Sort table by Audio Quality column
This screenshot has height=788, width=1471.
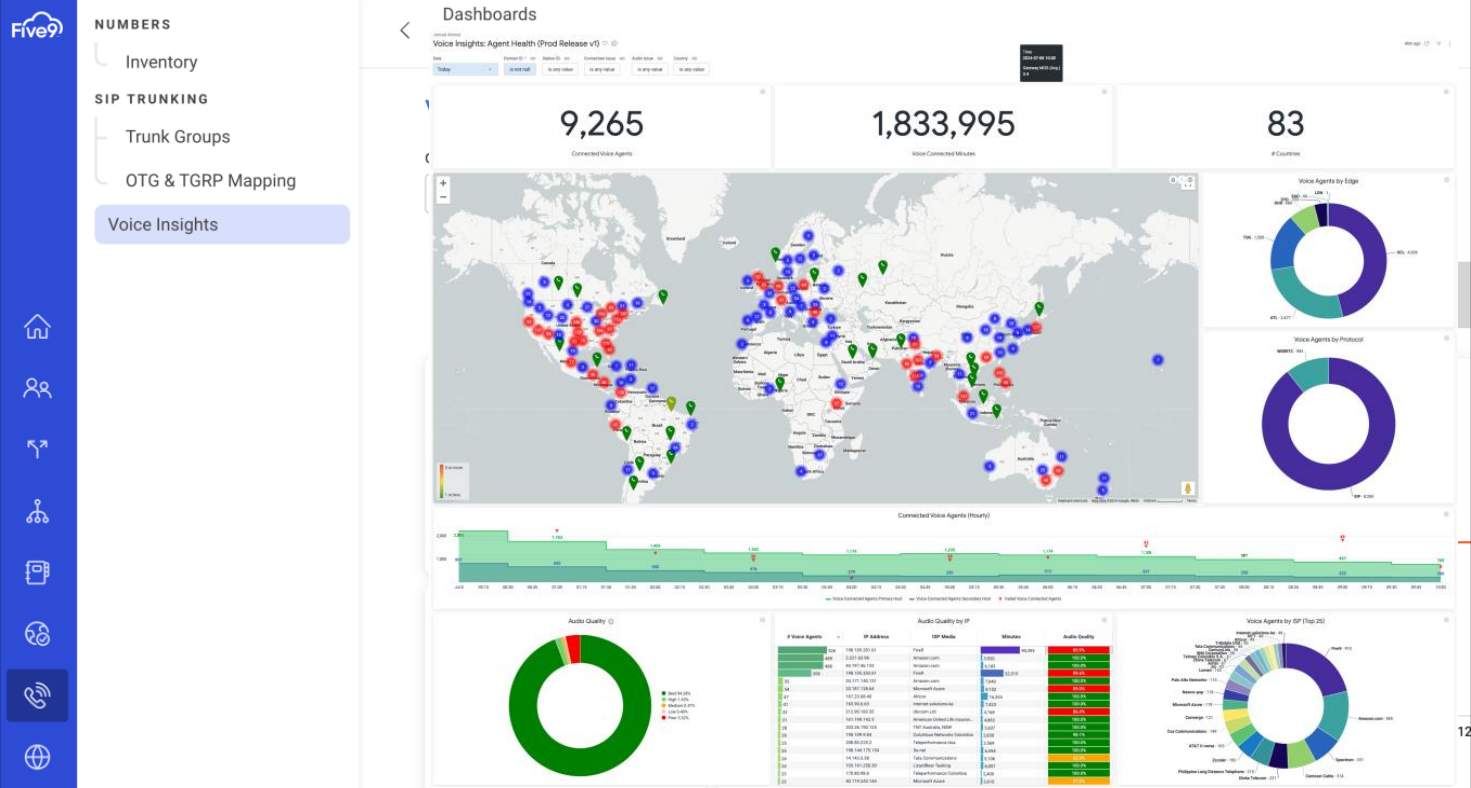pos(1079,637)
